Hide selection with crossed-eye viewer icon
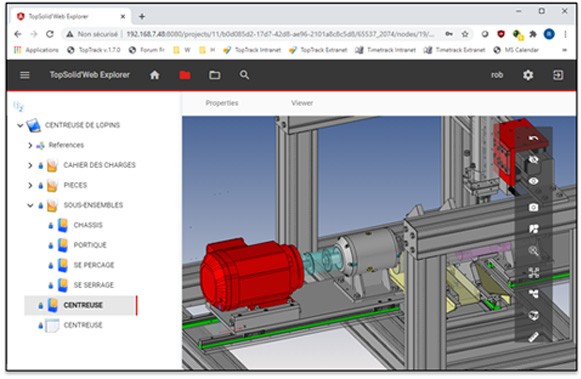The image size is (581, 379). coord(534,160)
